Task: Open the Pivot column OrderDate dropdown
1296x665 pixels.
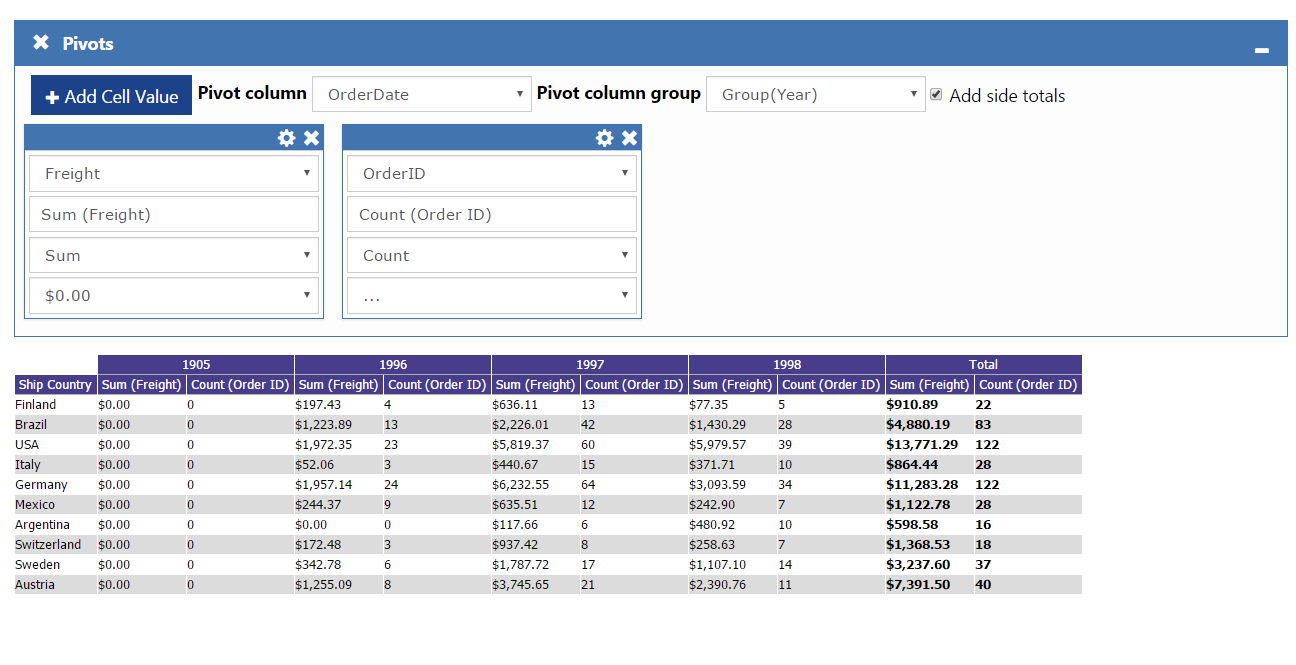Action: pos(422,94)
